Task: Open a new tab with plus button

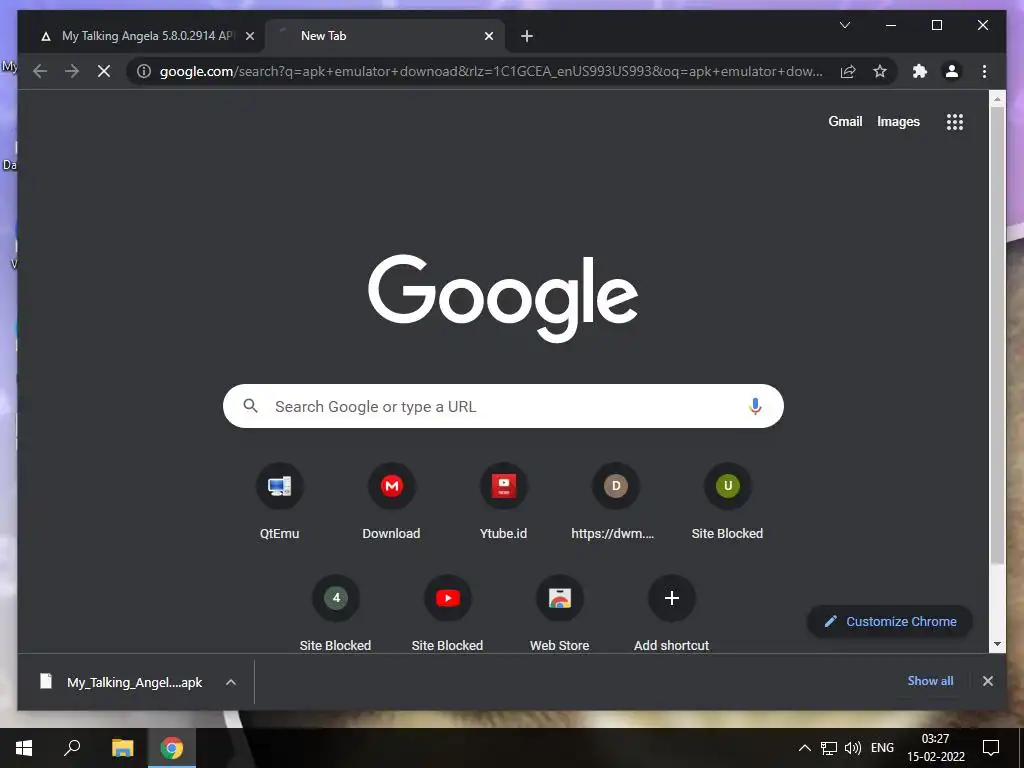Action: point(527,37)
